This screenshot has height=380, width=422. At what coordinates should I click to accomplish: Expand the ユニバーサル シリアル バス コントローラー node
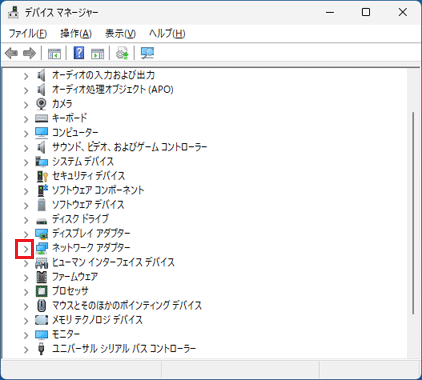(x=26, y=350)
